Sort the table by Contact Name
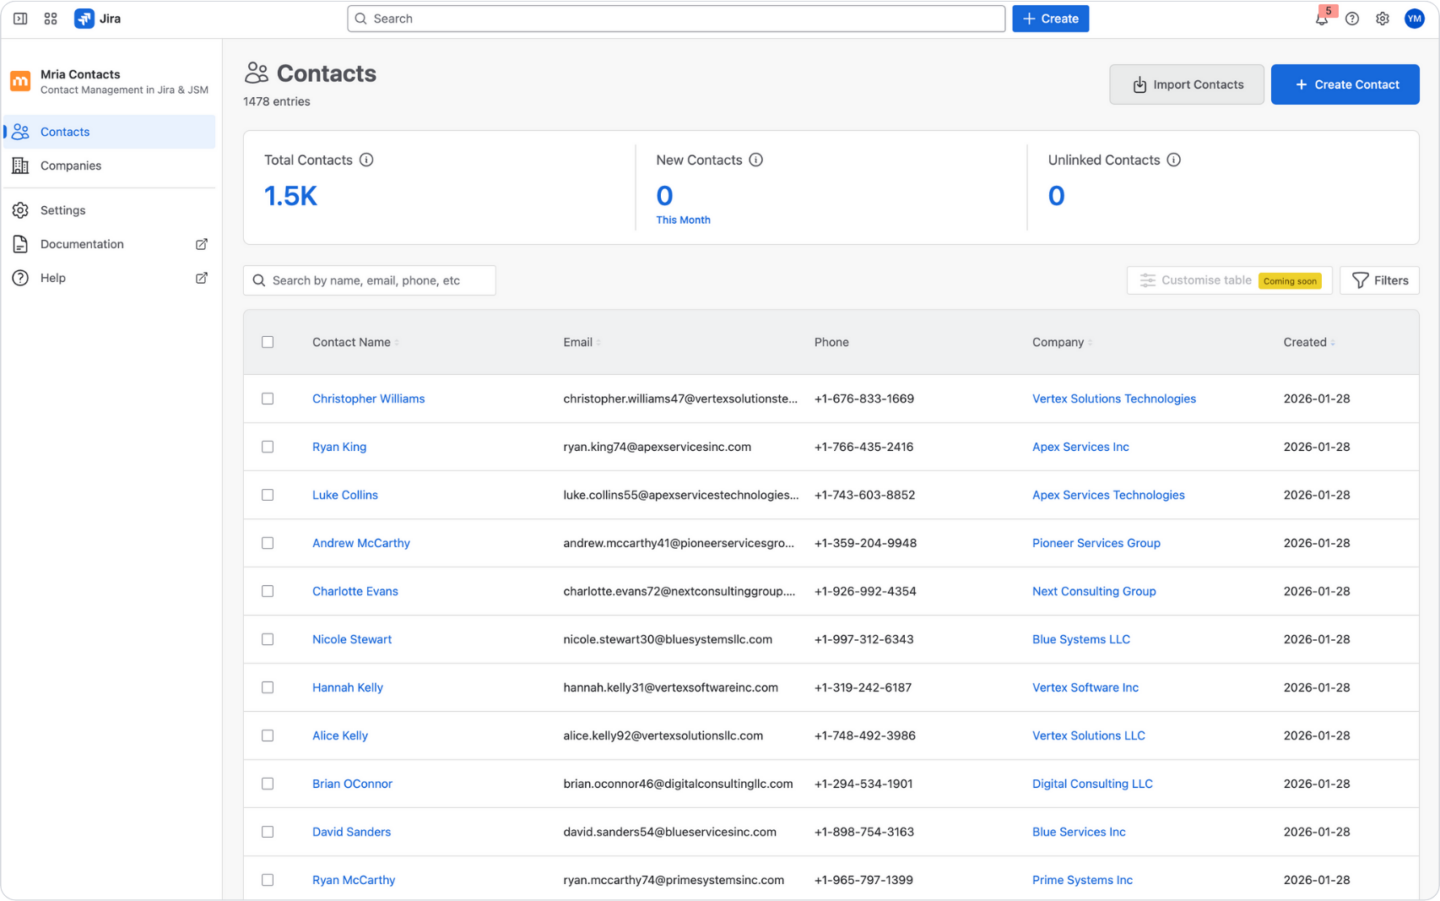Image resolution: width=1440 pixels, height=901 pixels. 395,341
